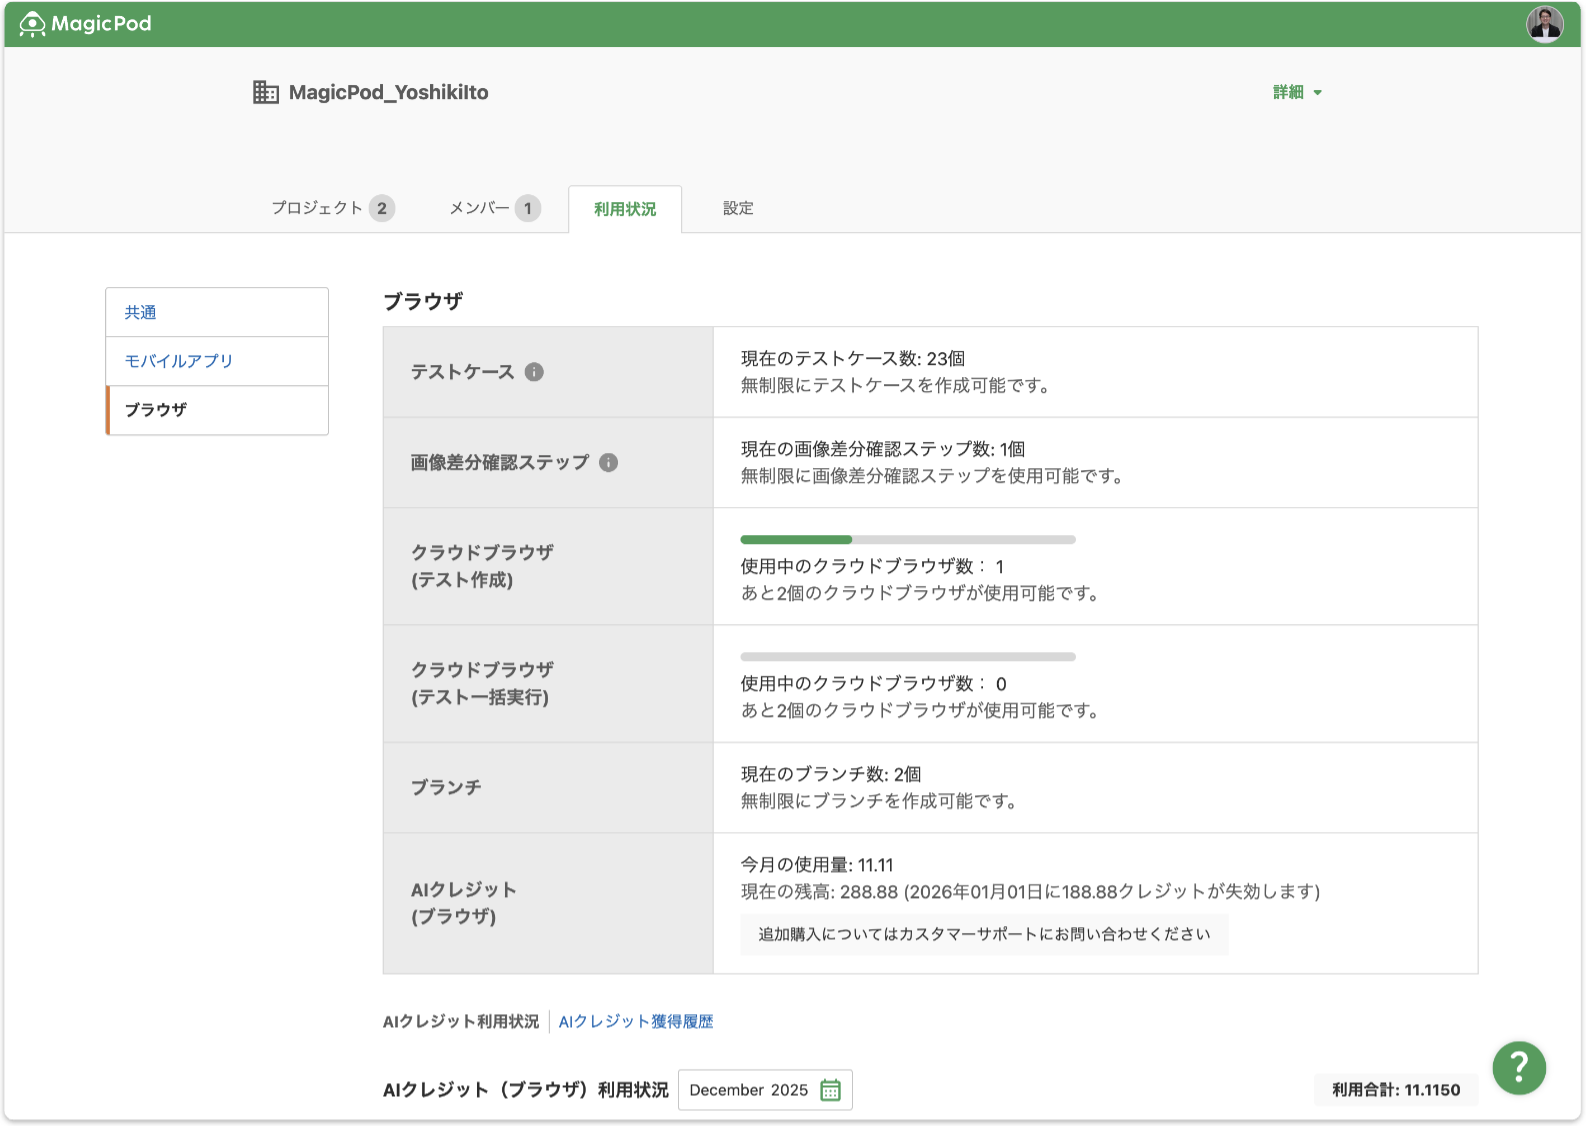Switch to the メンバー tab
The height and width of the screenshot is (1126, 1586).
[495, 208]
